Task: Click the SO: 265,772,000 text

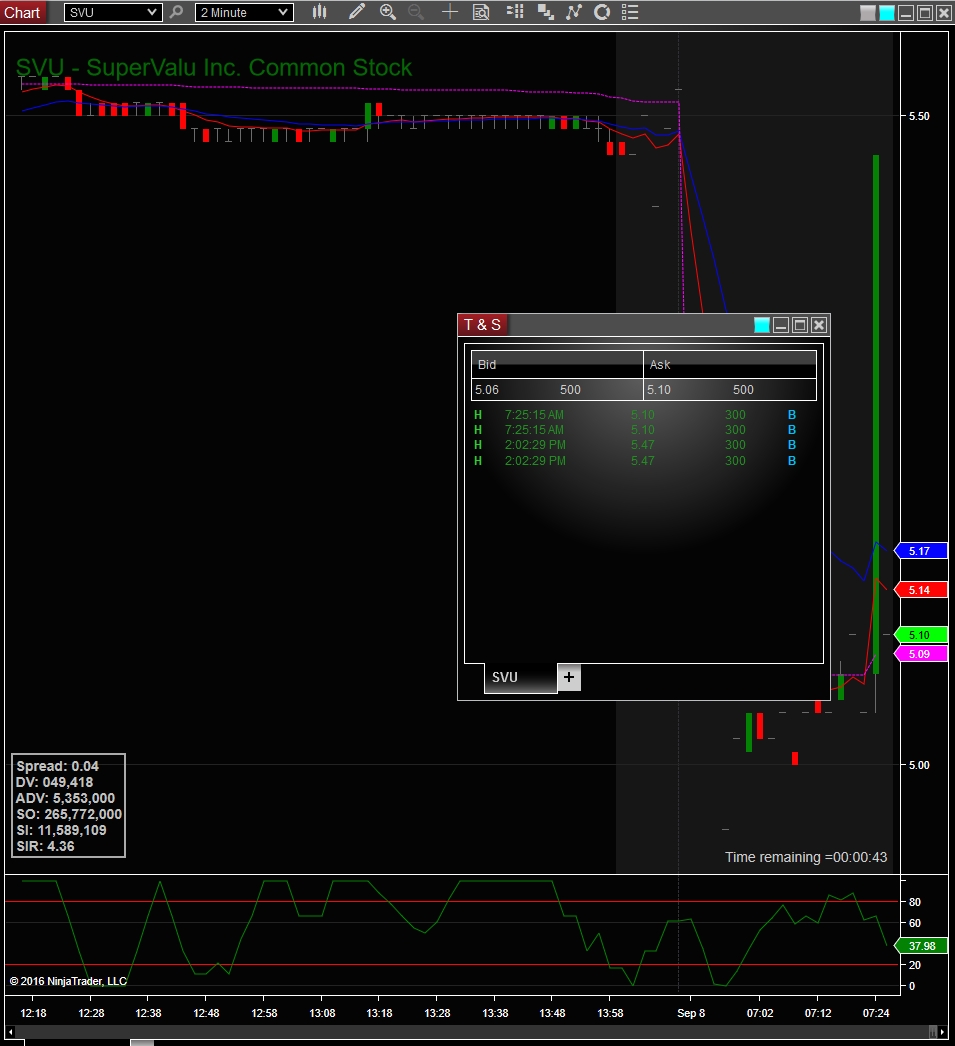Action: (x=69, y=815)
